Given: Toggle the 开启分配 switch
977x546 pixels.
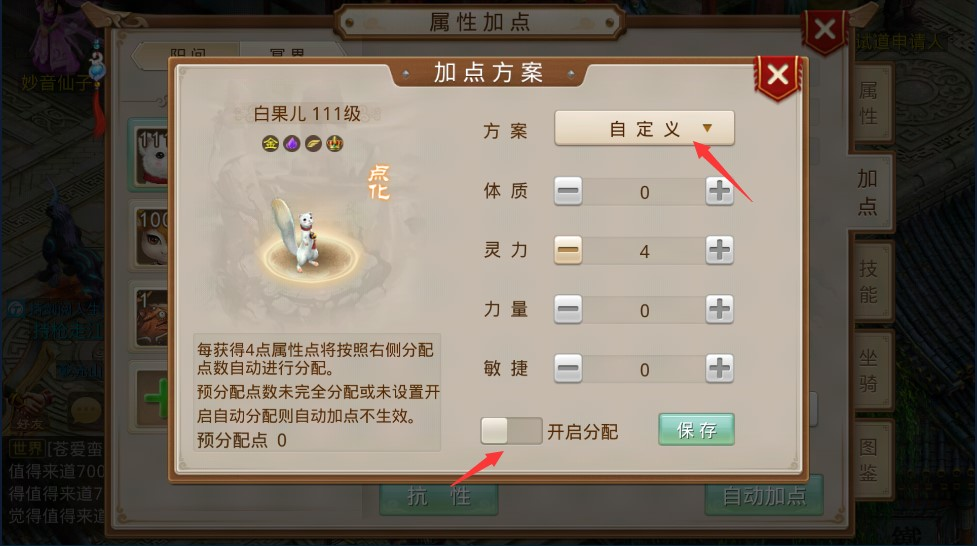Looking at the screenshot, I should click(x=511, y=431).
